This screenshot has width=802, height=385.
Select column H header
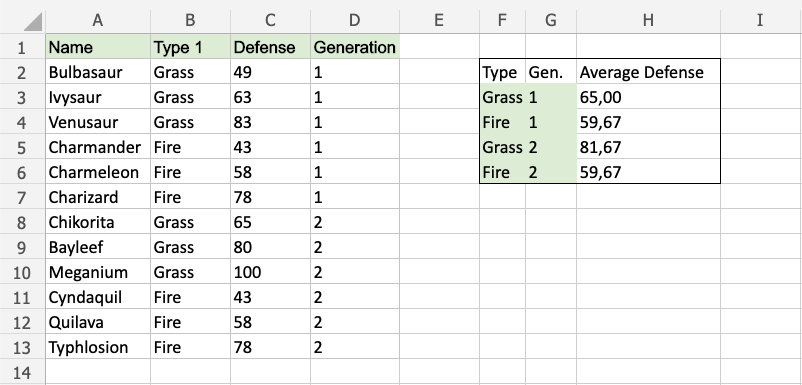pyautogui.click(x=648, y=20)
